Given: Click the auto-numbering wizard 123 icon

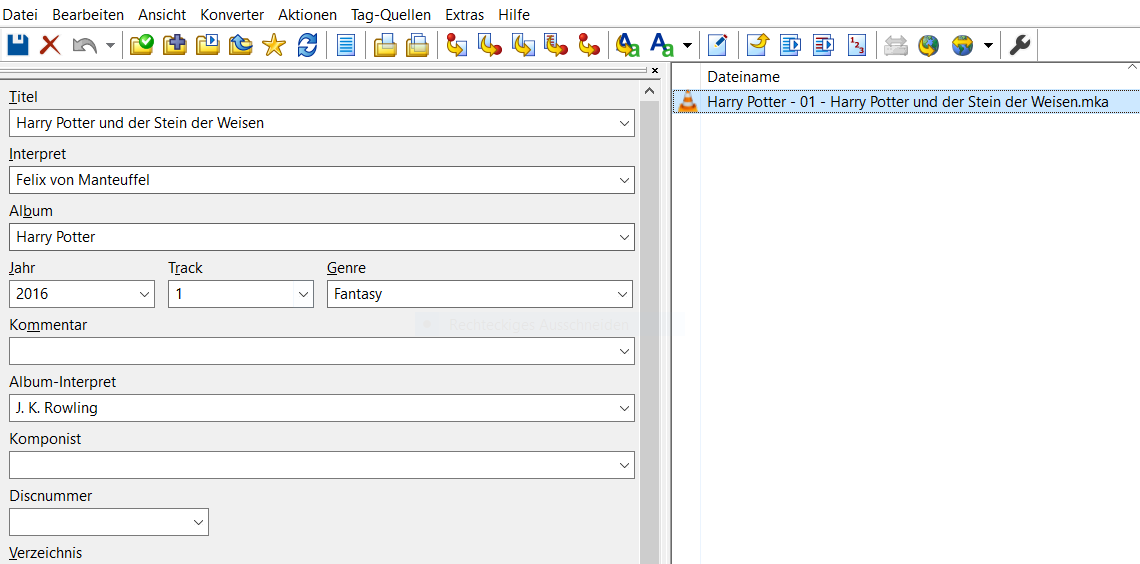Looking at the screenshot, I should pyautogui.click(x=857, y=45).
